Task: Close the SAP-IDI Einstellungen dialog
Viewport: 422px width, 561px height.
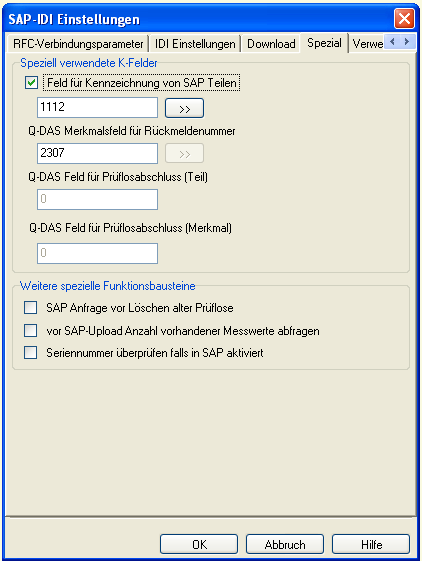Action: tap(404, 18)
